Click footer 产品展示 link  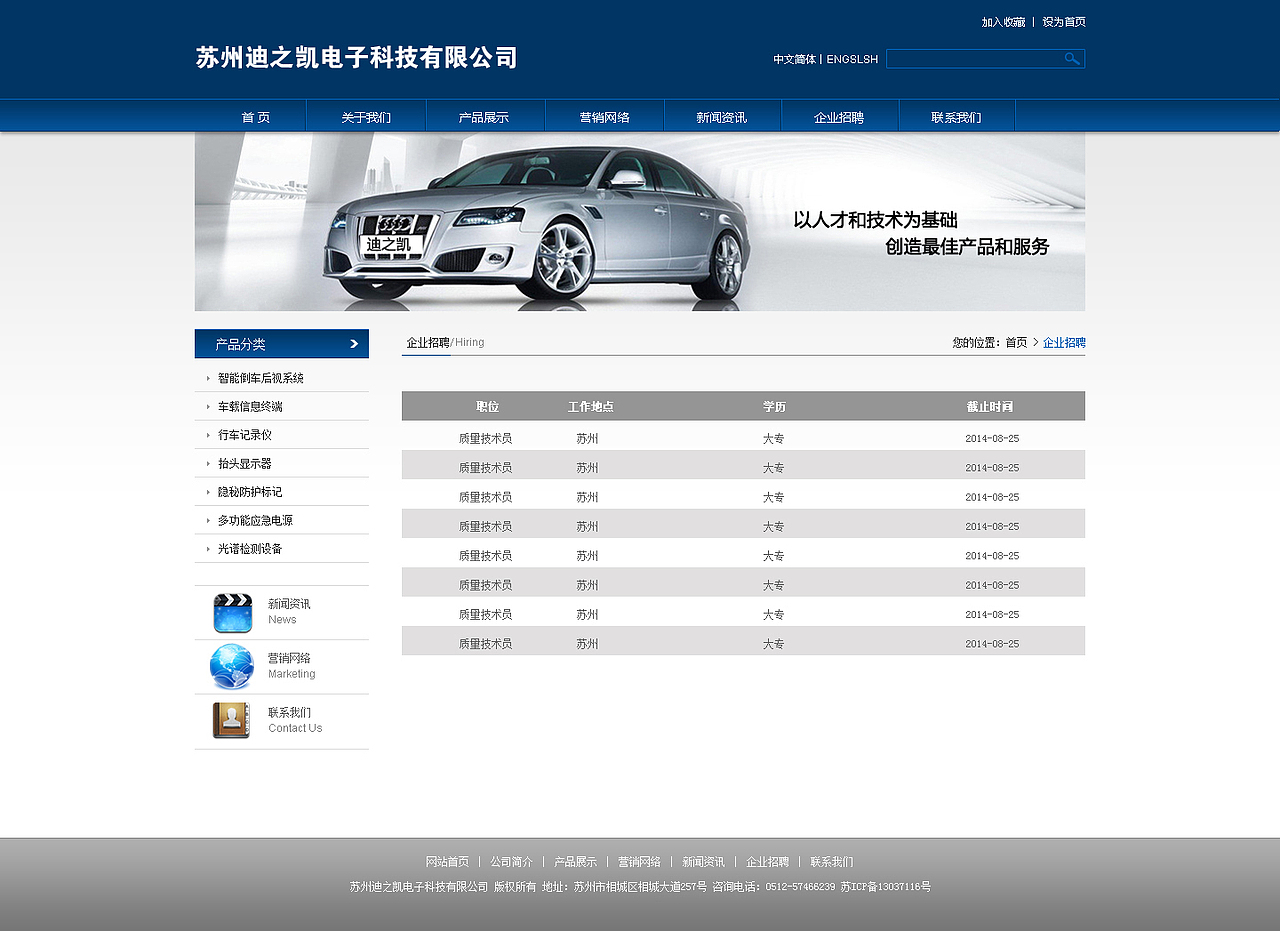coord(575,861)
